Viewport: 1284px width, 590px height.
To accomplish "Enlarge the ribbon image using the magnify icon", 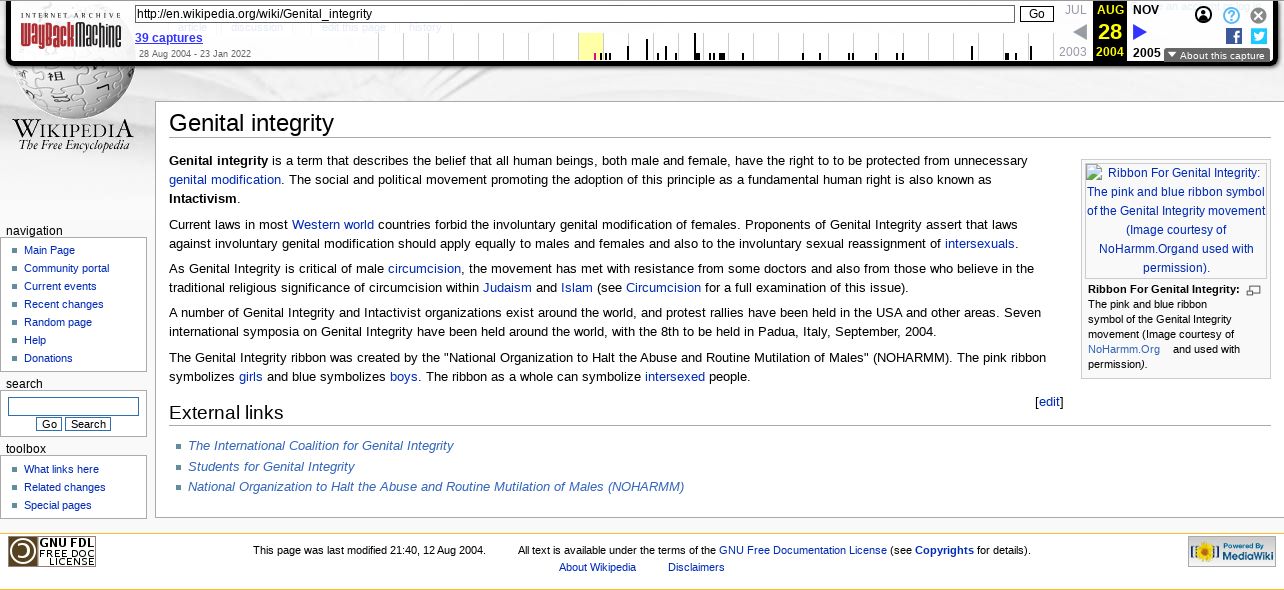I will coord(1254,290).
